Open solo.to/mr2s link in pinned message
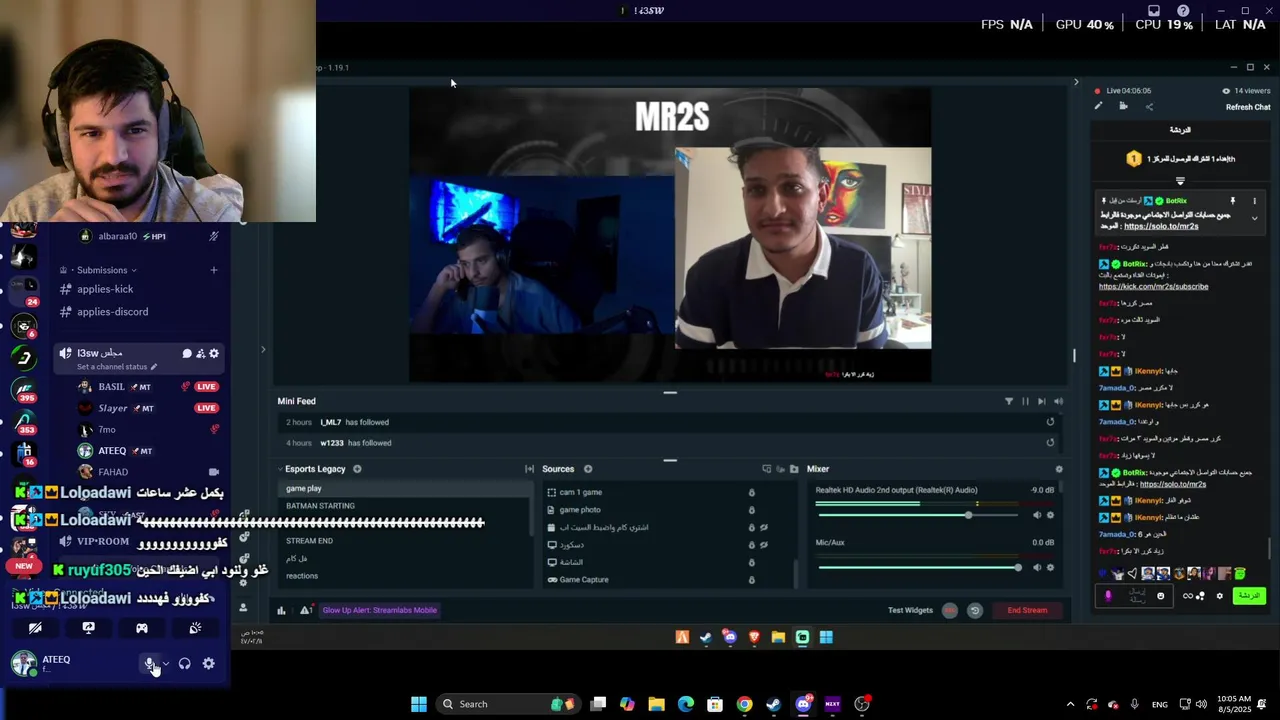 pos(1160,227)
